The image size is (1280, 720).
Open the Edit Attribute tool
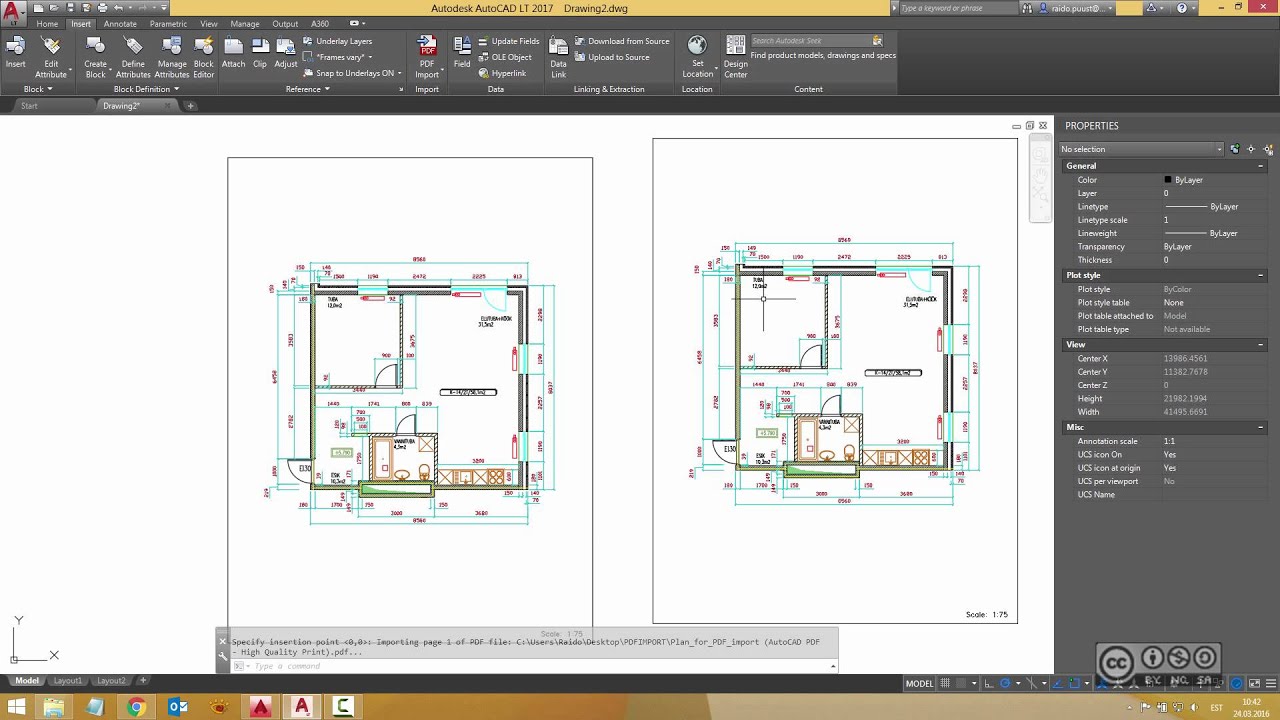pyautogui.click(x=51, y=57)
